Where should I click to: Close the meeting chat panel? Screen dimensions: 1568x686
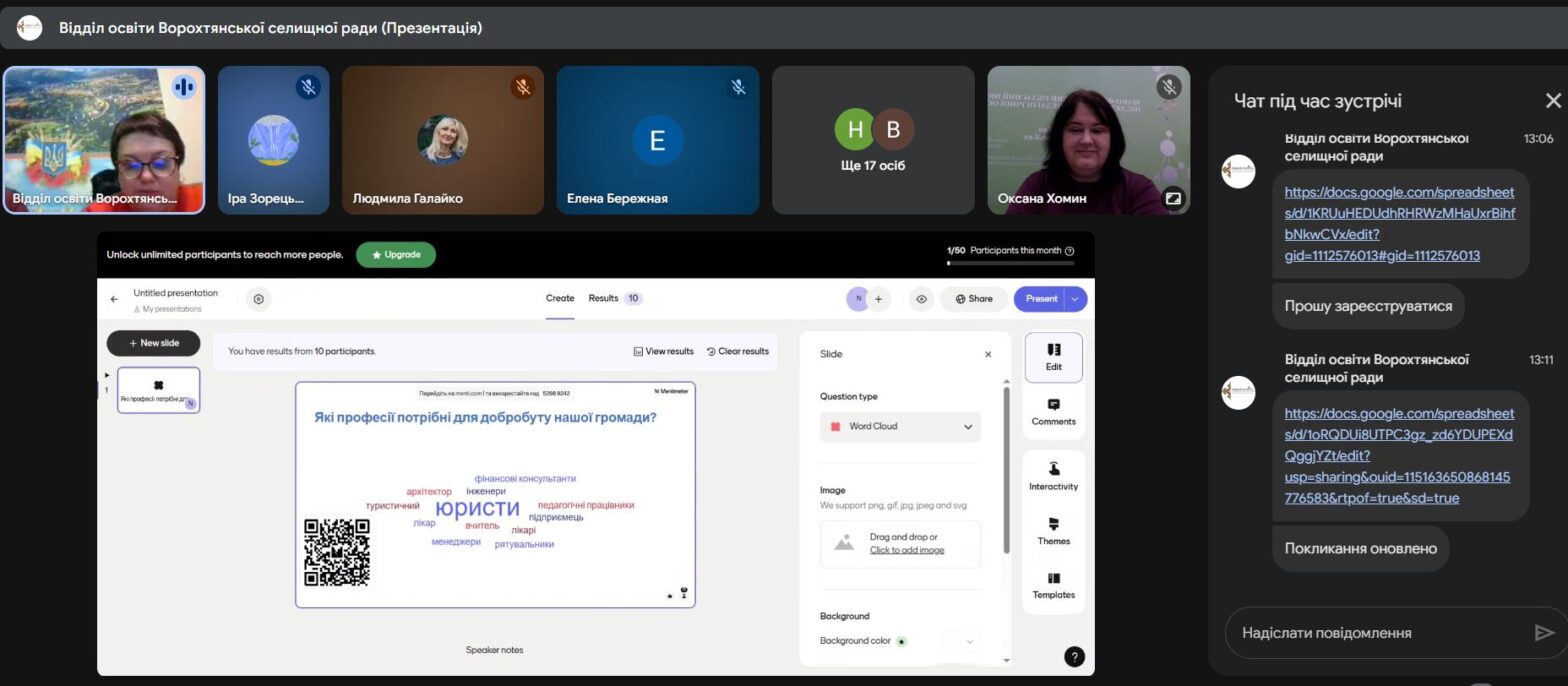(x=1552, y=101)
